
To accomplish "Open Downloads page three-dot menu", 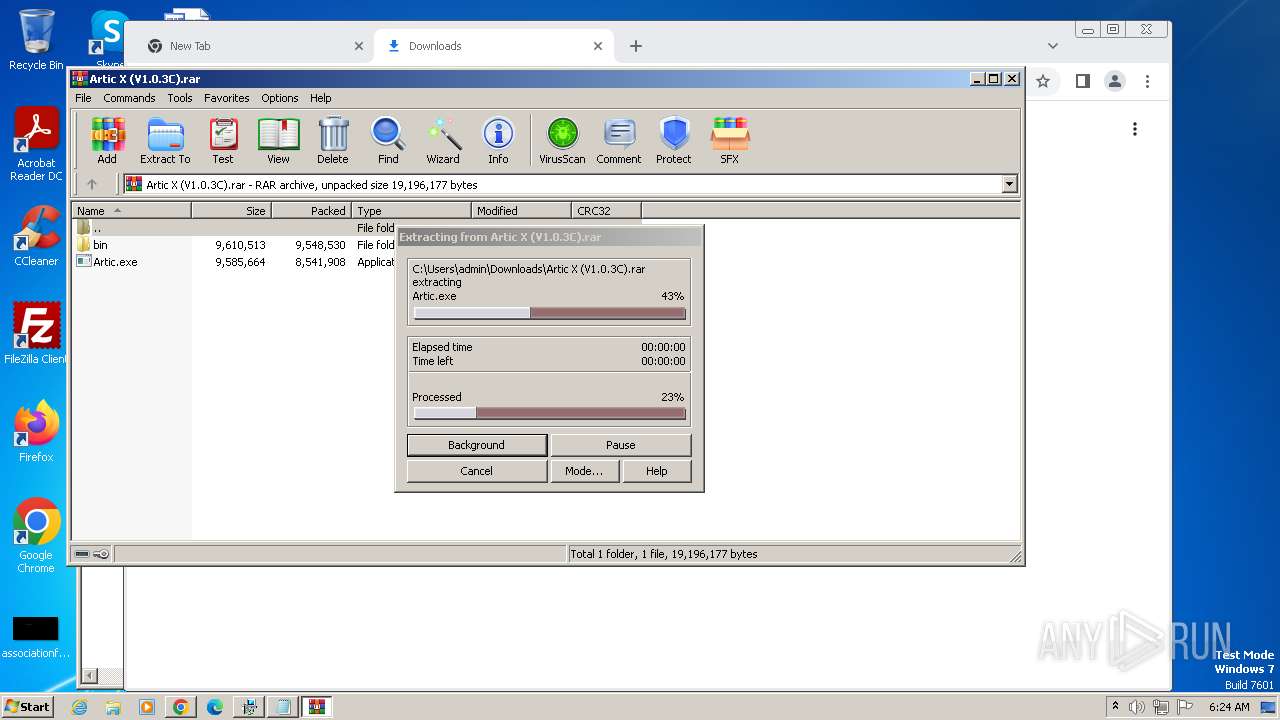I will point(1134,129).
